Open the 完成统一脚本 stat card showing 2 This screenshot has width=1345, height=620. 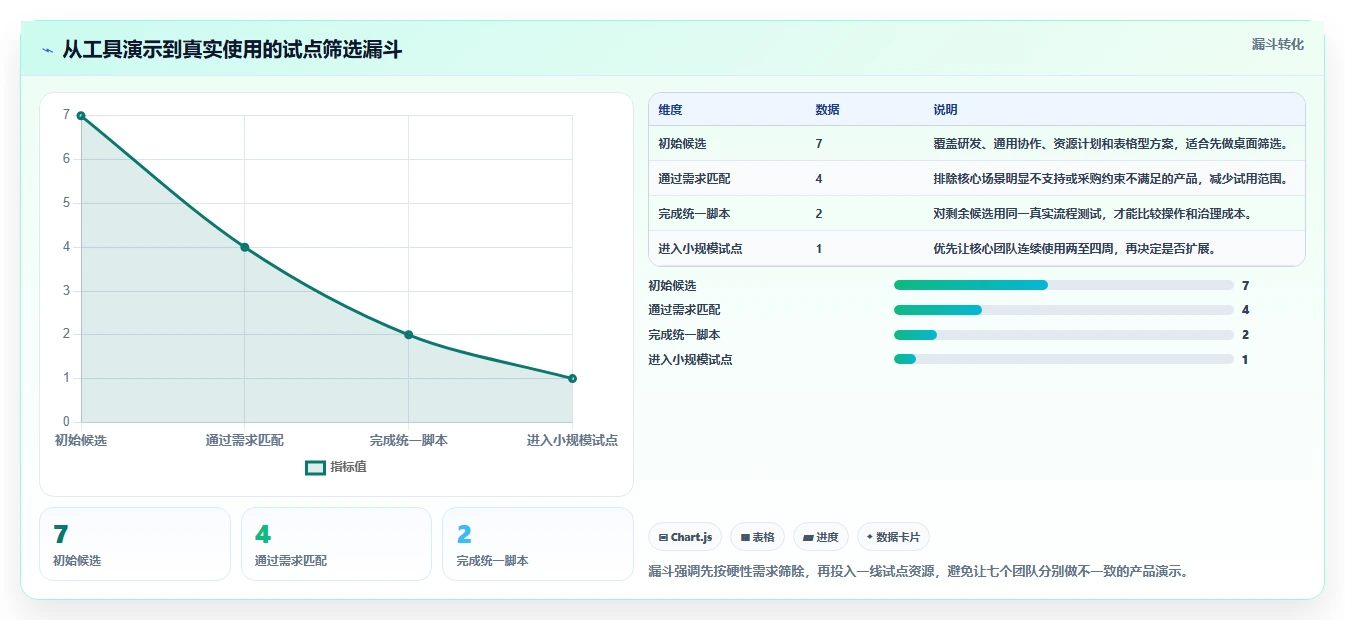click(538, 544)
